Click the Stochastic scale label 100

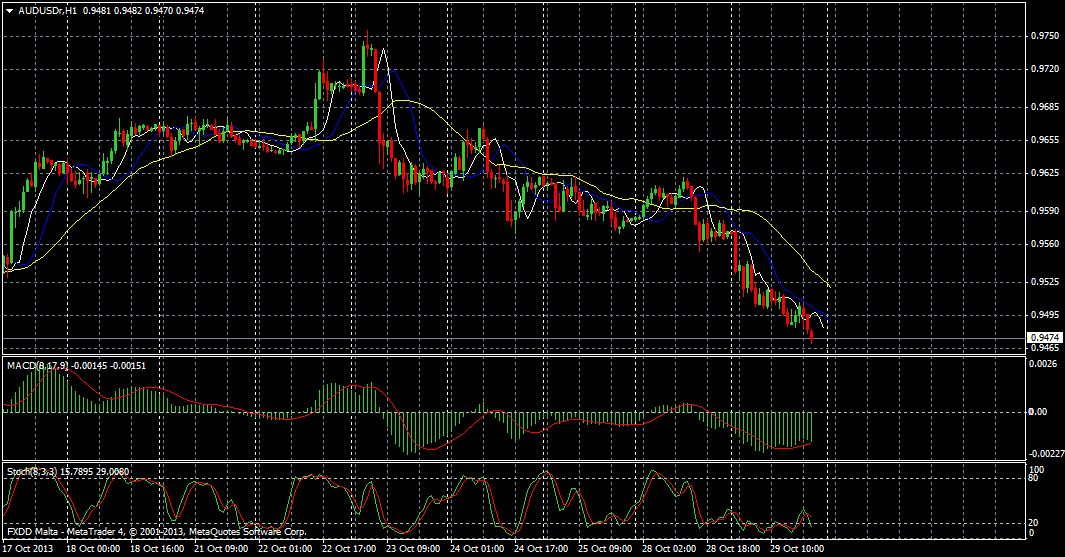[x=1037, y=469]
